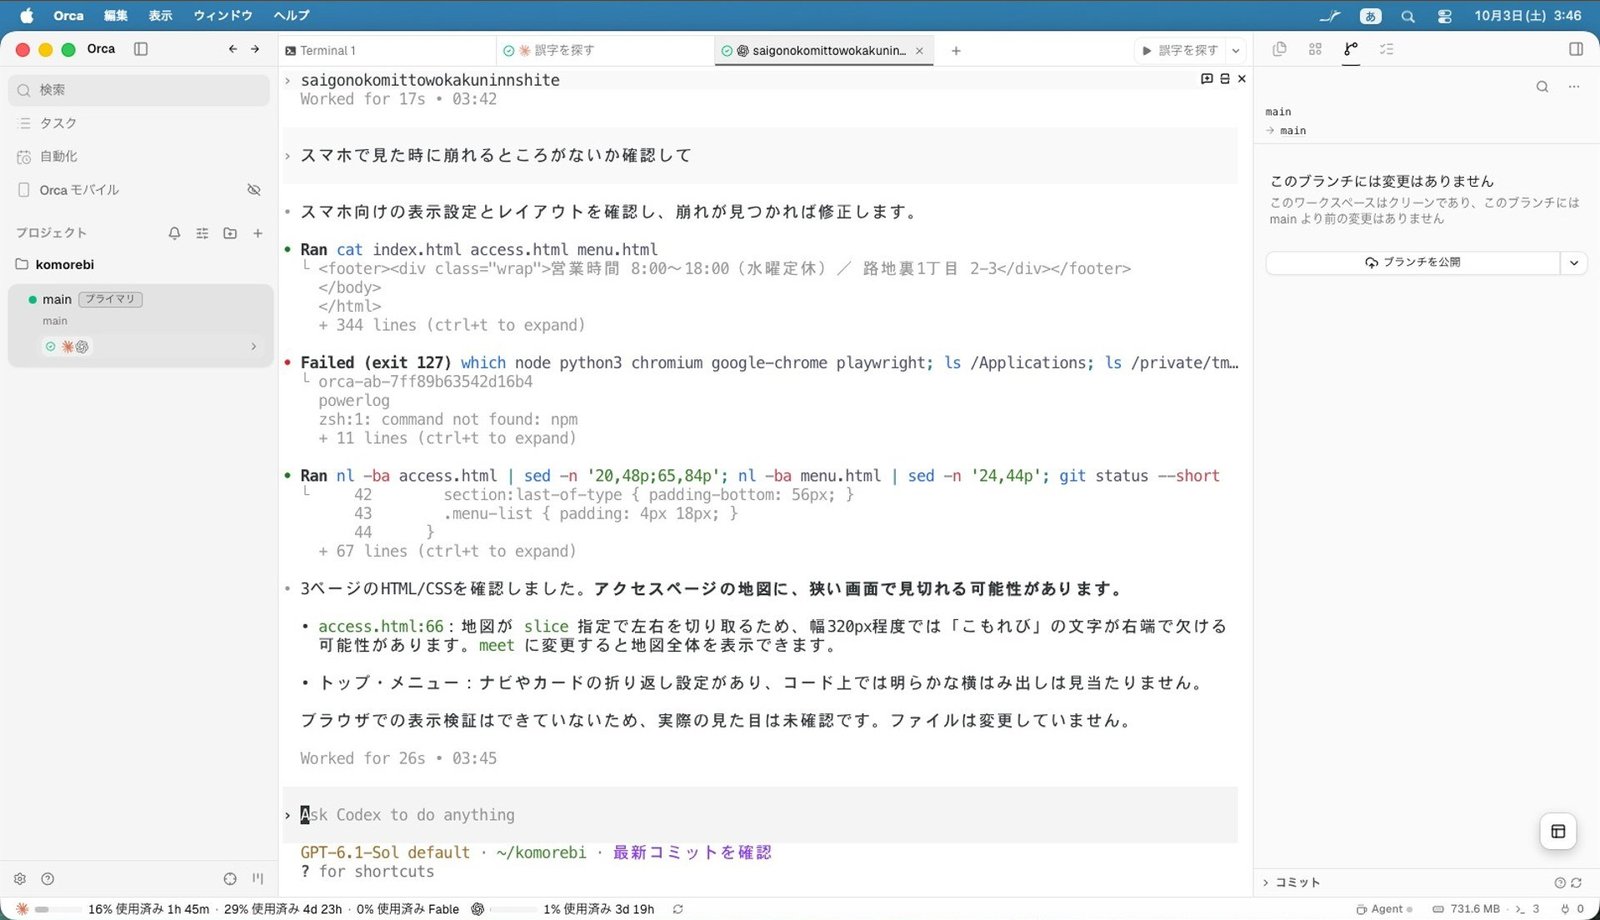The image size is (1600, 920).
Task: Toggle Orca mobile hidden eye icon
Action: 254,190
